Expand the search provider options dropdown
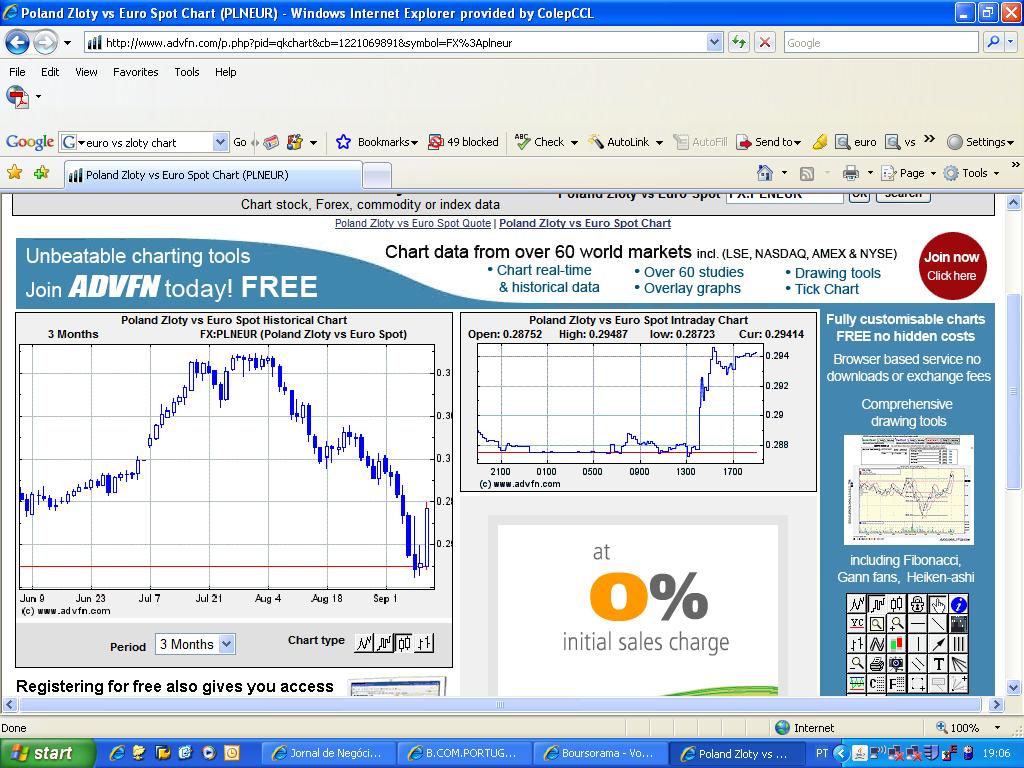This screenshot has height=768, width=1024. coord(1010,42)
